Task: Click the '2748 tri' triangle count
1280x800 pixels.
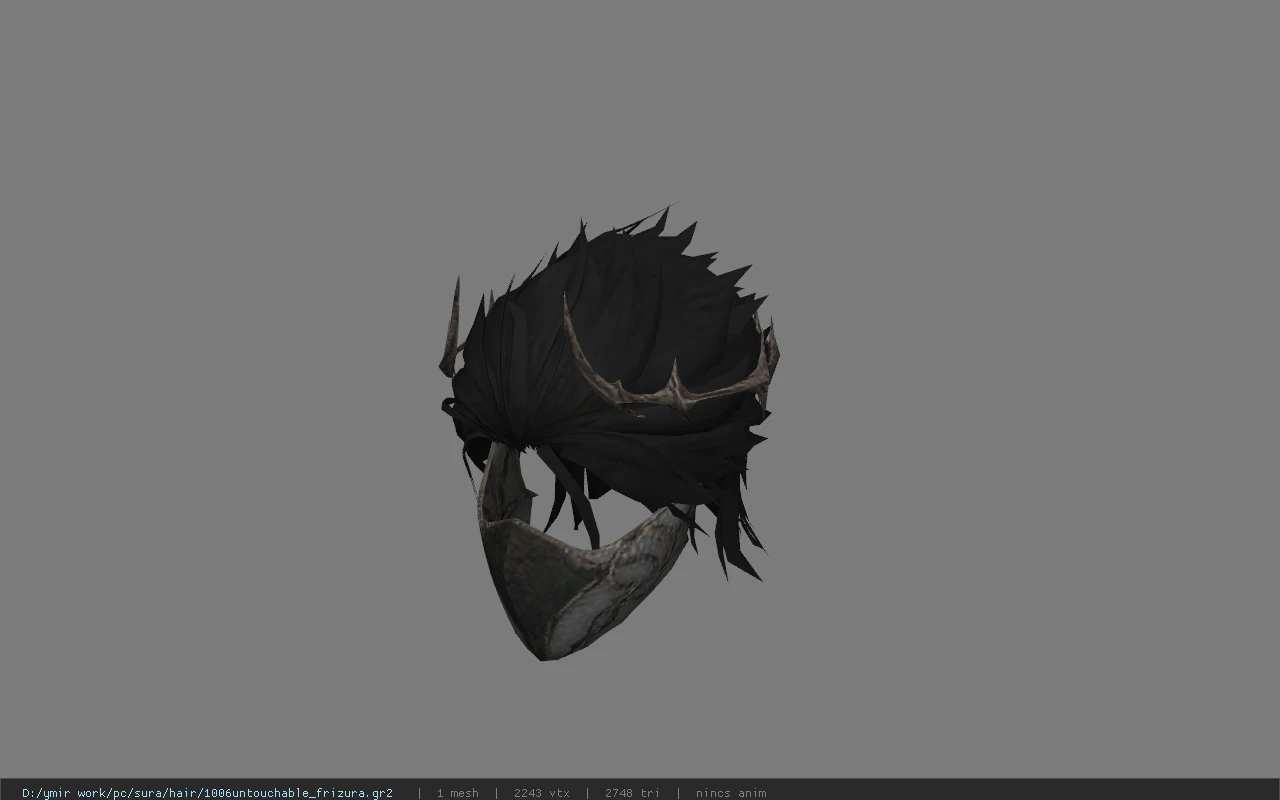Action: (632, 793)
